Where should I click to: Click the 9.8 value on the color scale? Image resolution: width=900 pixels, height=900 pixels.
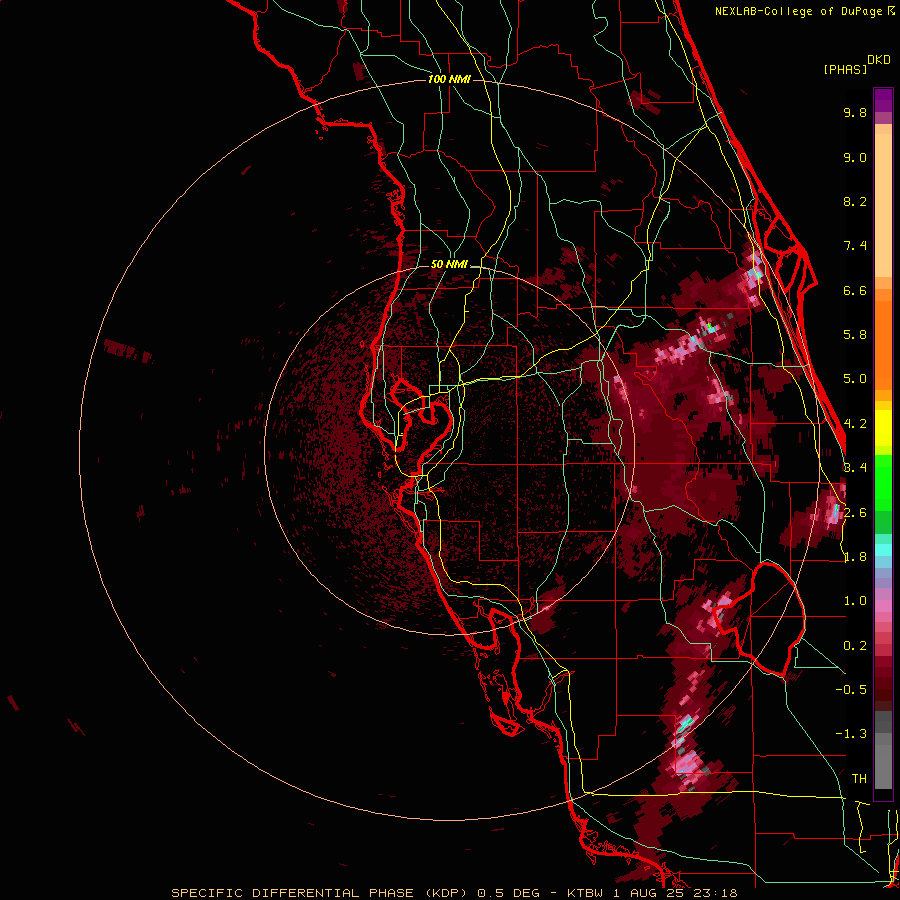click(855, 112)
